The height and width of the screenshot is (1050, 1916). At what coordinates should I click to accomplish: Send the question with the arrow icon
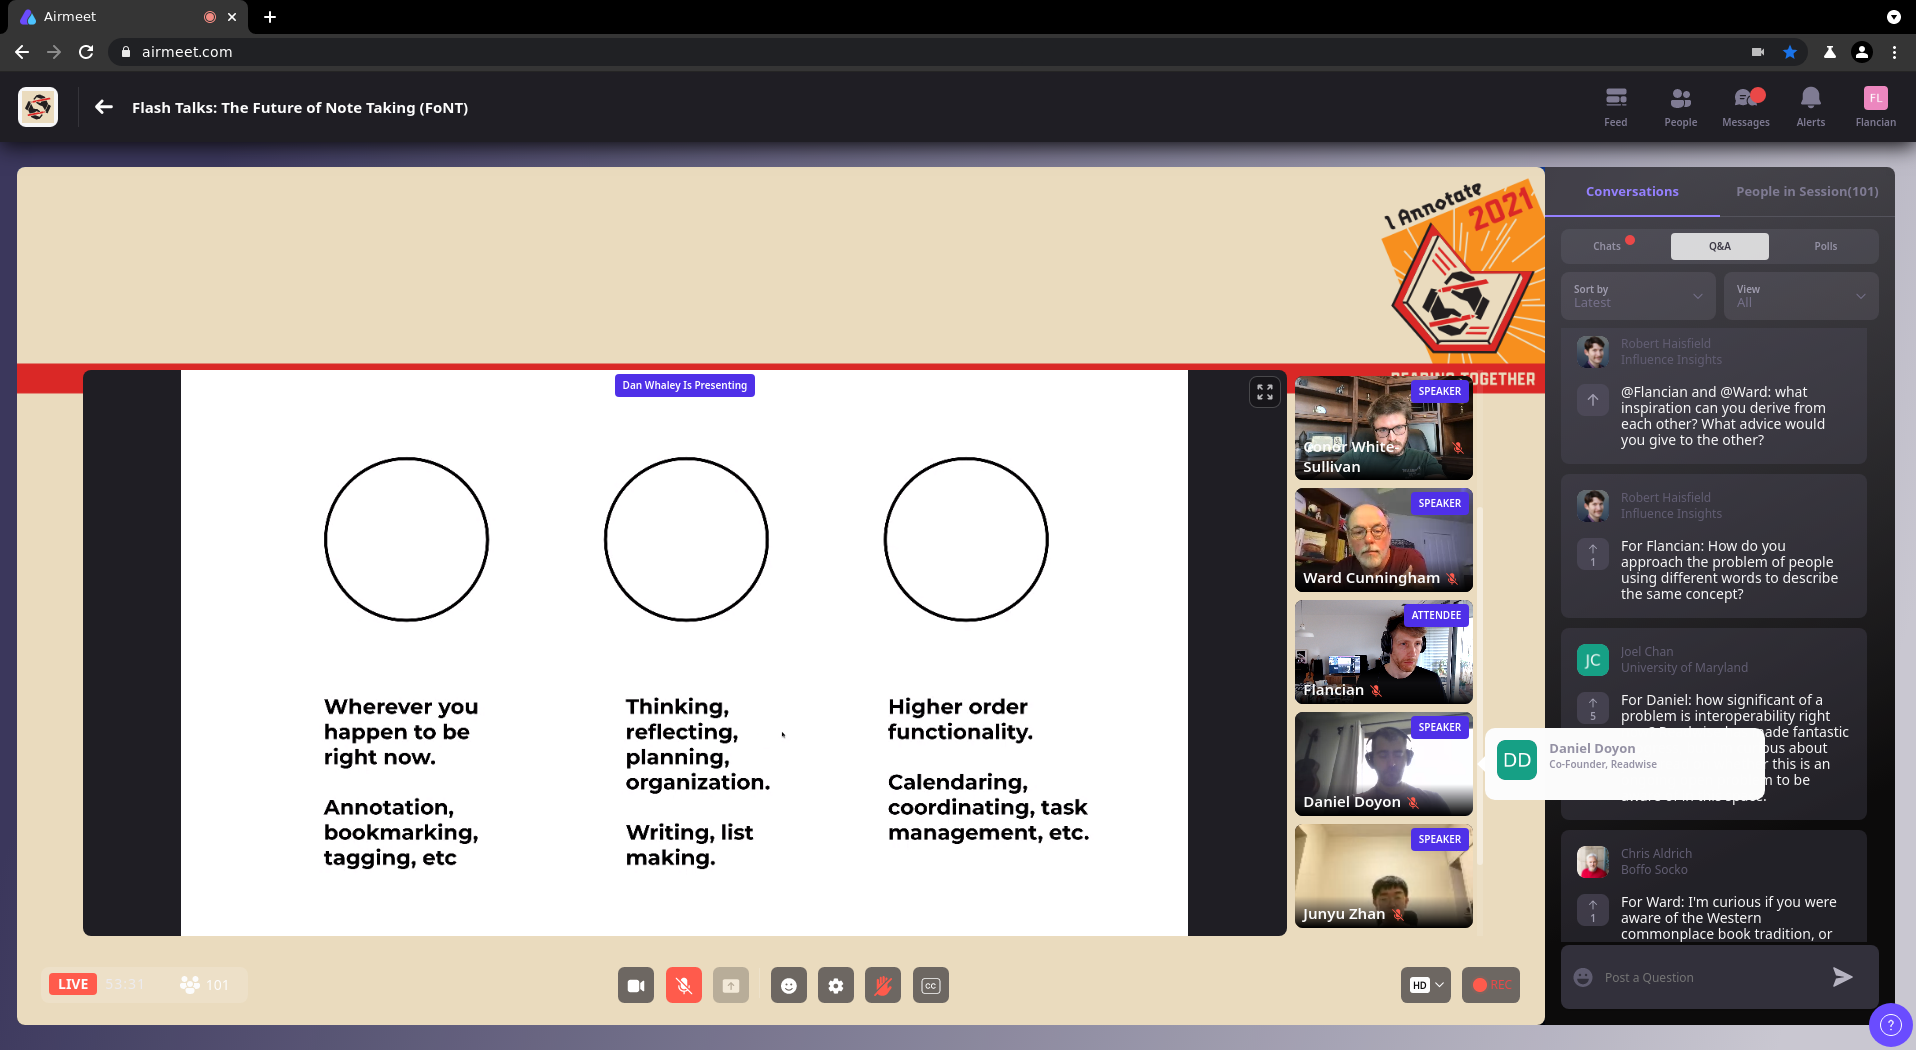tap(1842, 977)
